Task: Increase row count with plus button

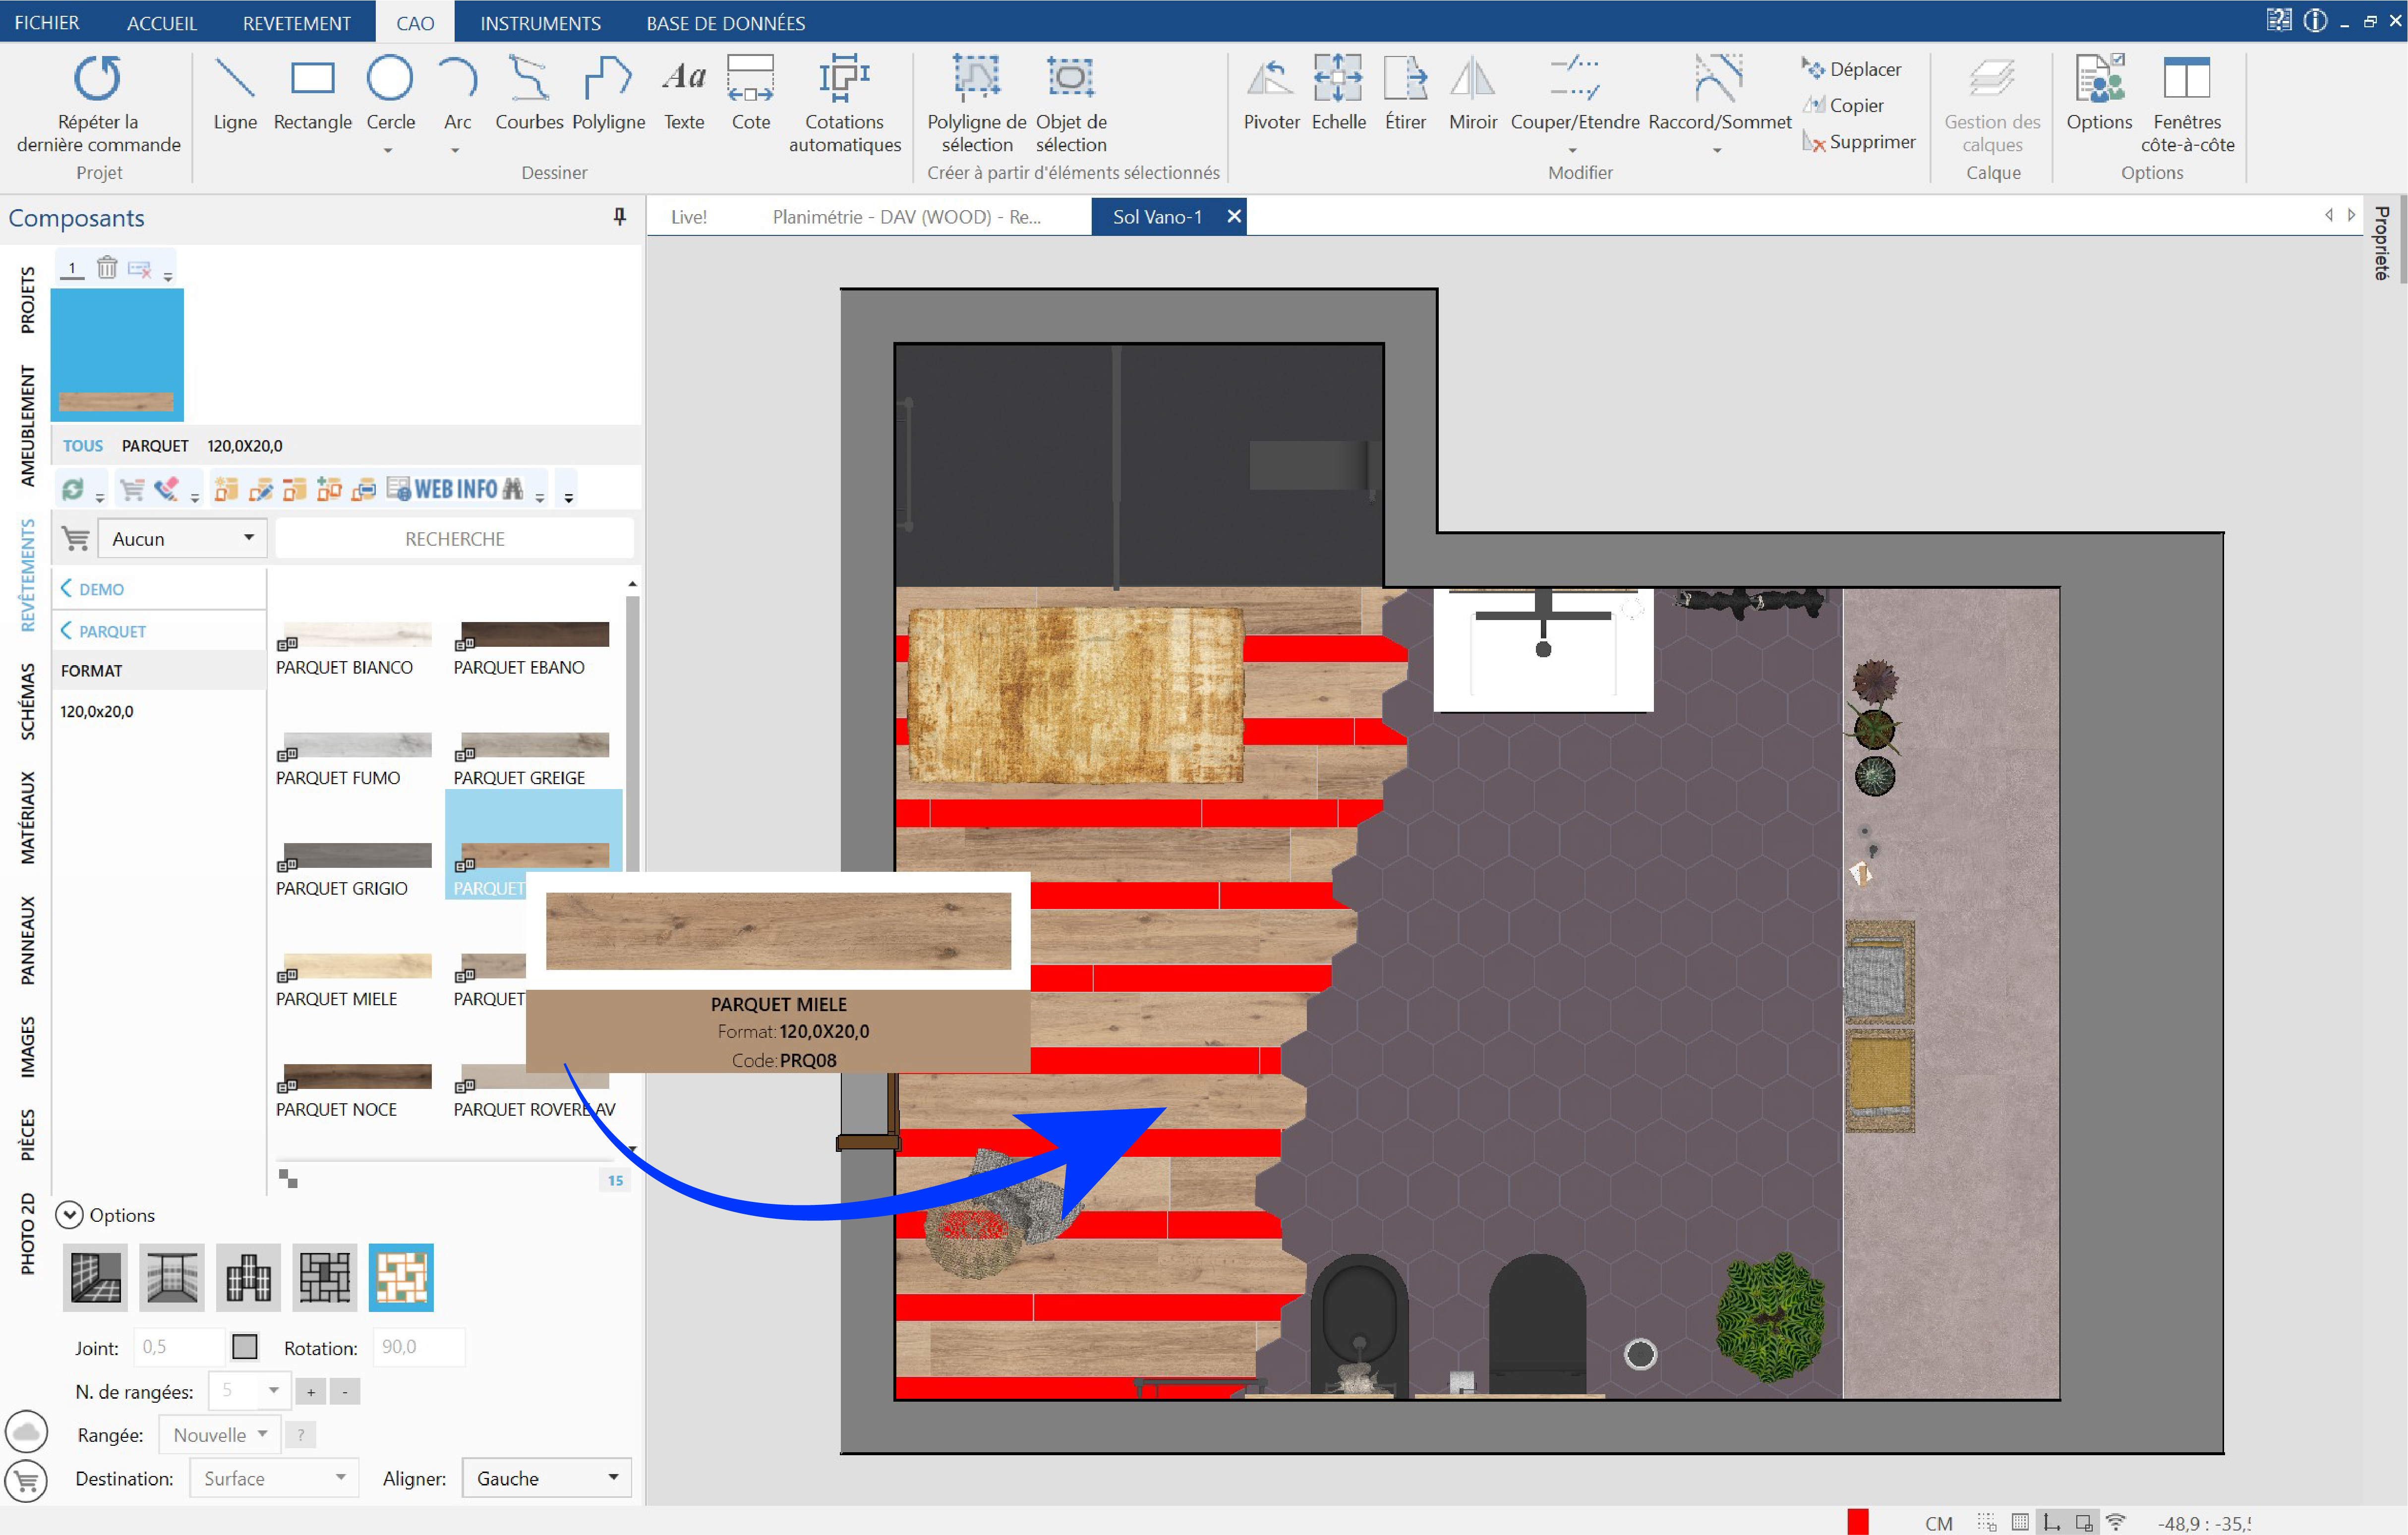Action: click(311, 1392)
